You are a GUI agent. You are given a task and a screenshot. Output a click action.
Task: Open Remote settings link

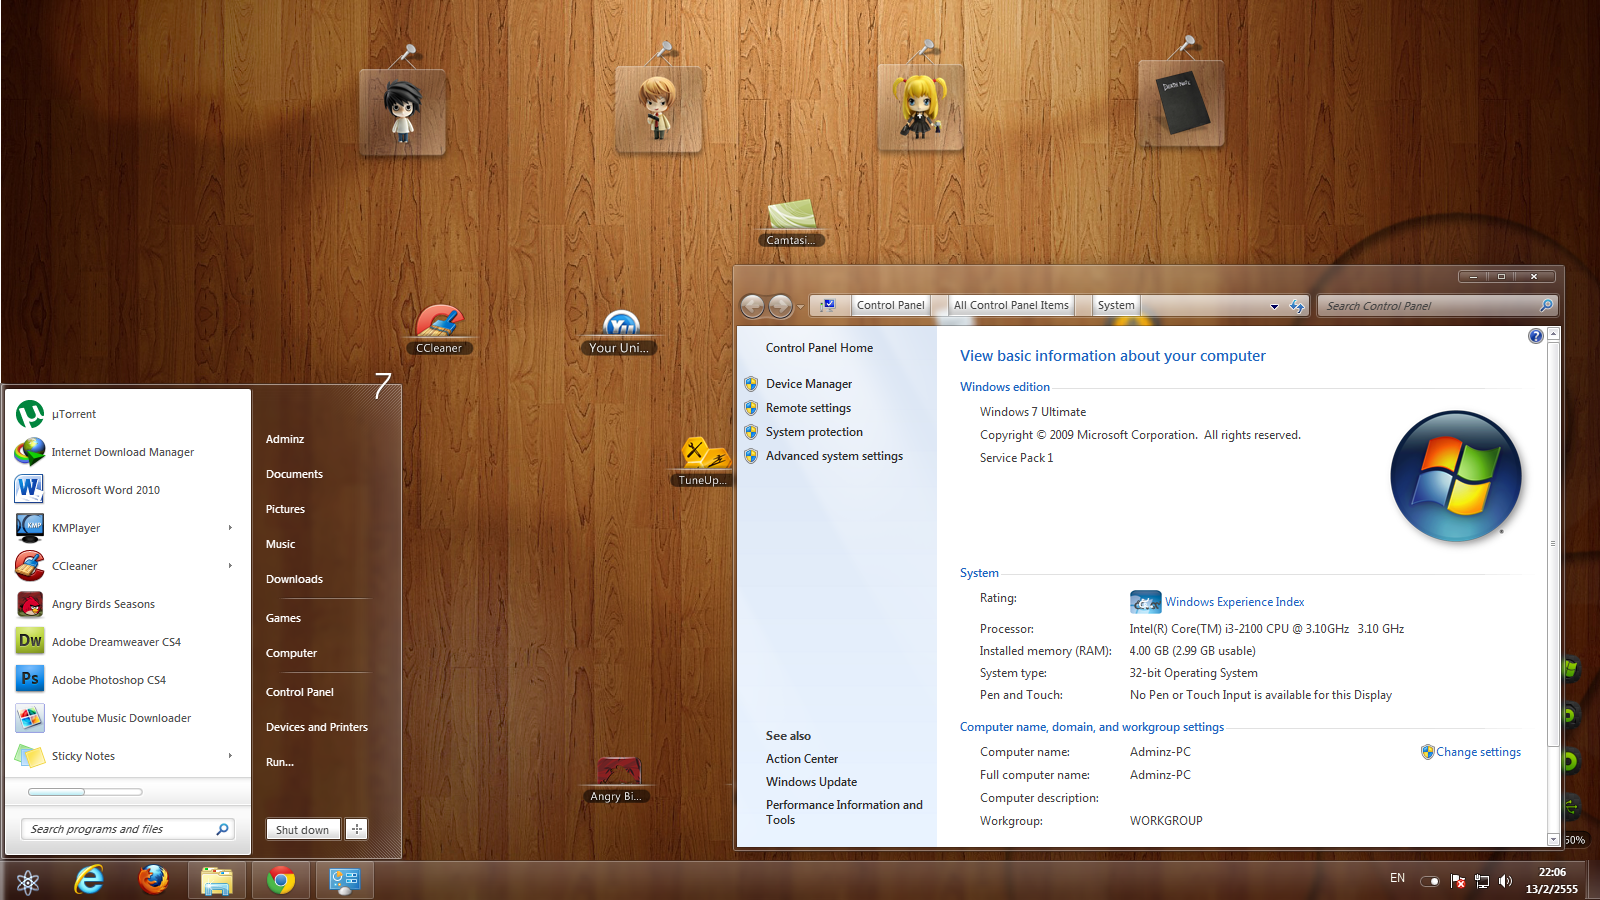[808, 408]
